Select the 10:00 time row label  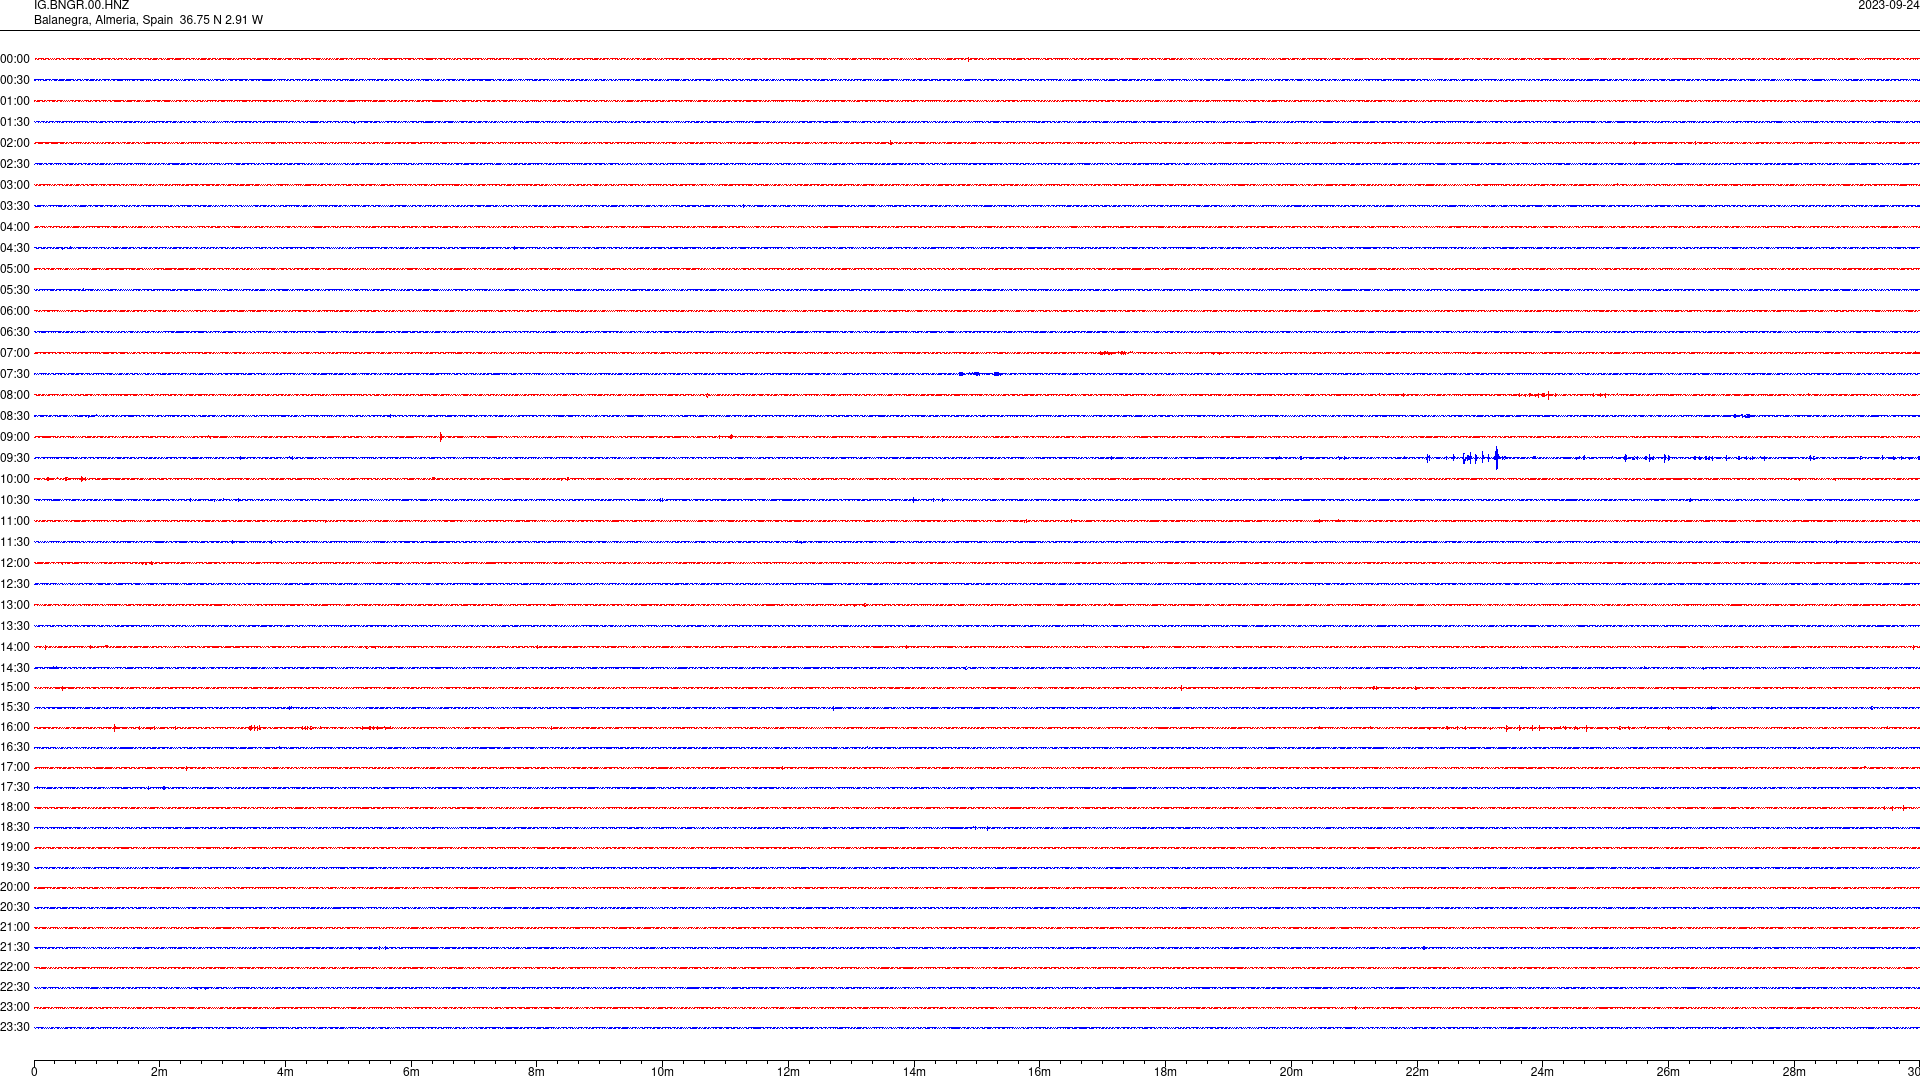pyautogui.click(x=15, y=479)
